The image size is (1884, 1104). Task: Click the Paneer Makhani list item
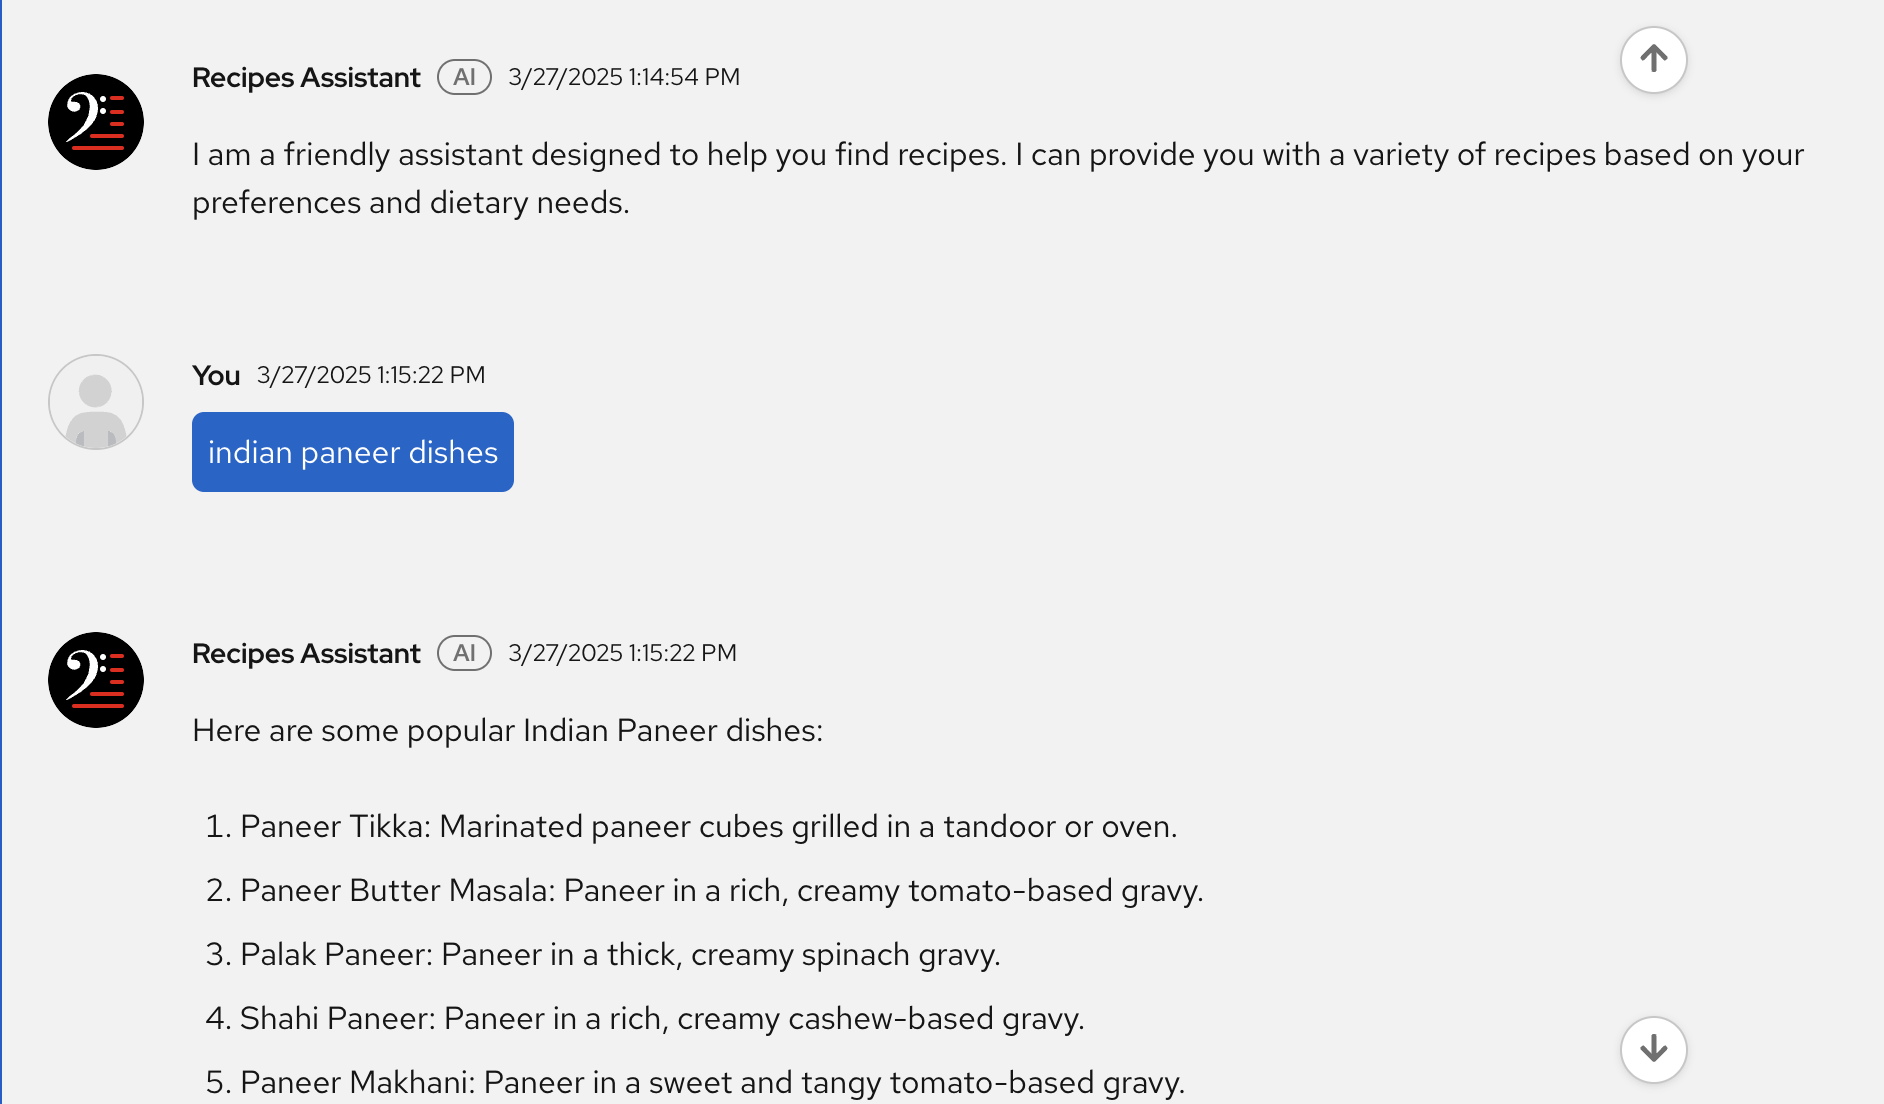[x=695, y=1083]
